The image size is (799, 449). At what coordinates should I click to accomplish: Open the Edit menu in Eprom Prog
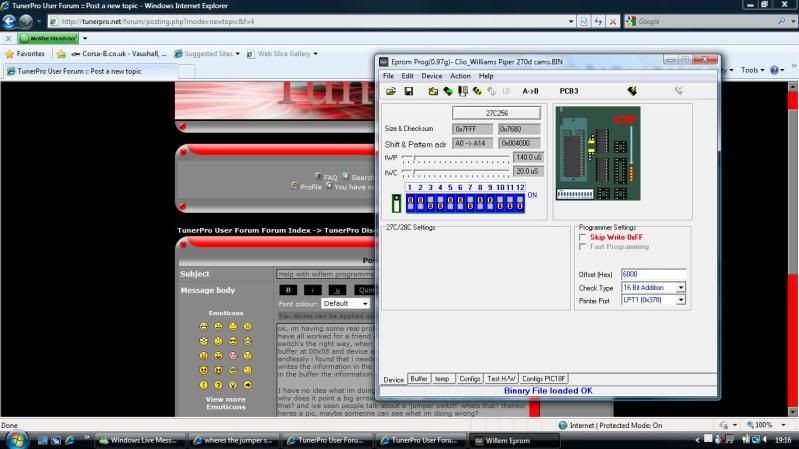tap(407, 76)
